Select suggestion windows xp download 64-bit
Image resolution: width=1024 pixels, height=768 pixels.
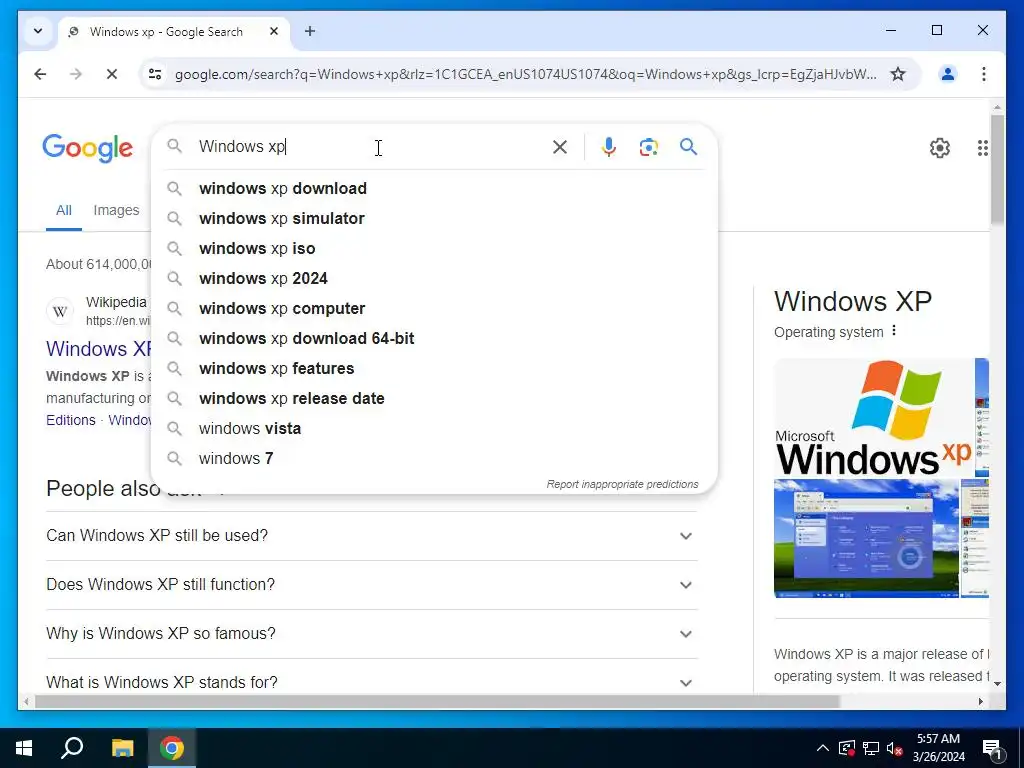click(434, 338)
